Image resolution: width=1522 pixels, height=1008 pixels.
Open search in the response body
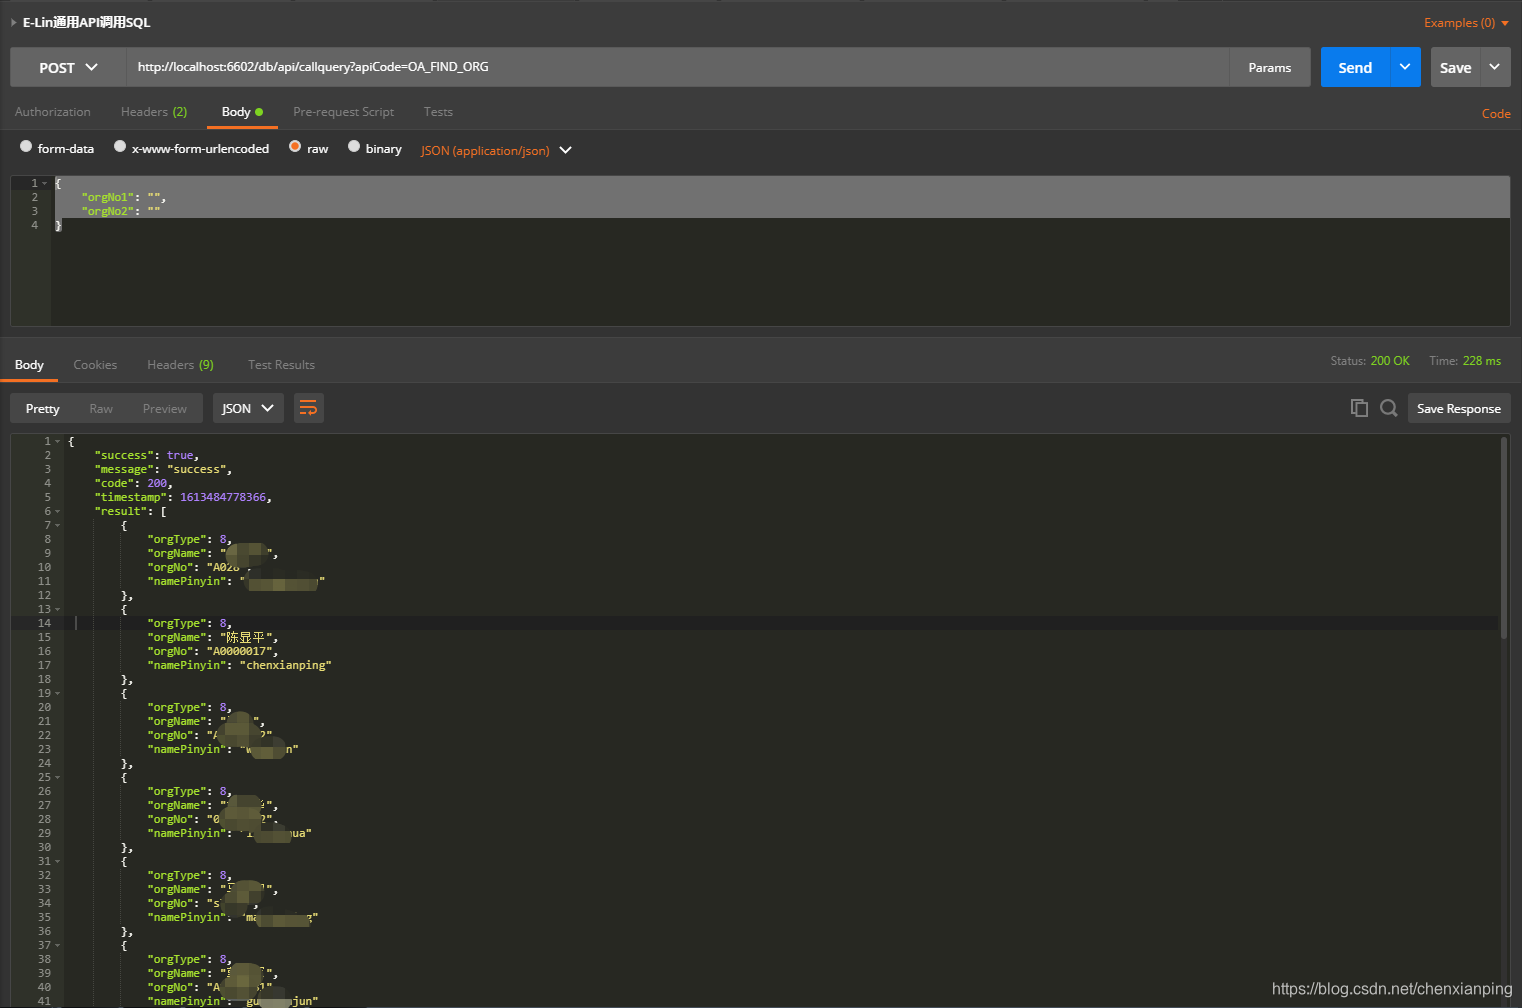click(1389, 408)
